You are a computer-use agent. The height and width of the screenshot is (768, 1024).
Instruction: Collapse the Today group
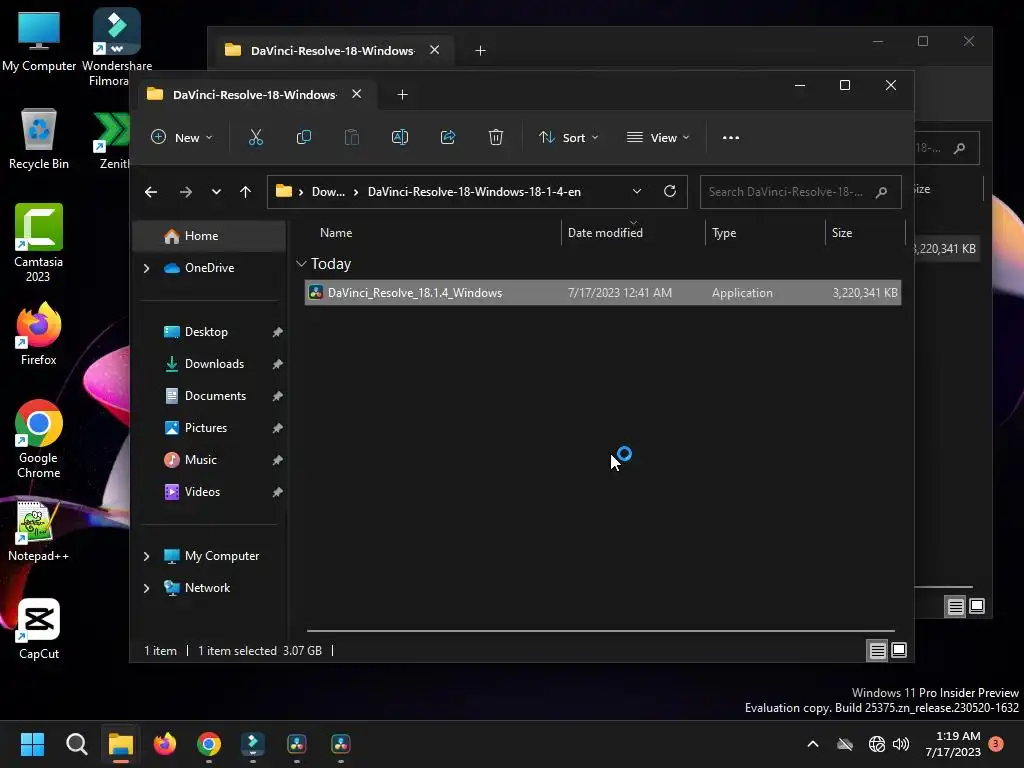[x=301, y=264]
